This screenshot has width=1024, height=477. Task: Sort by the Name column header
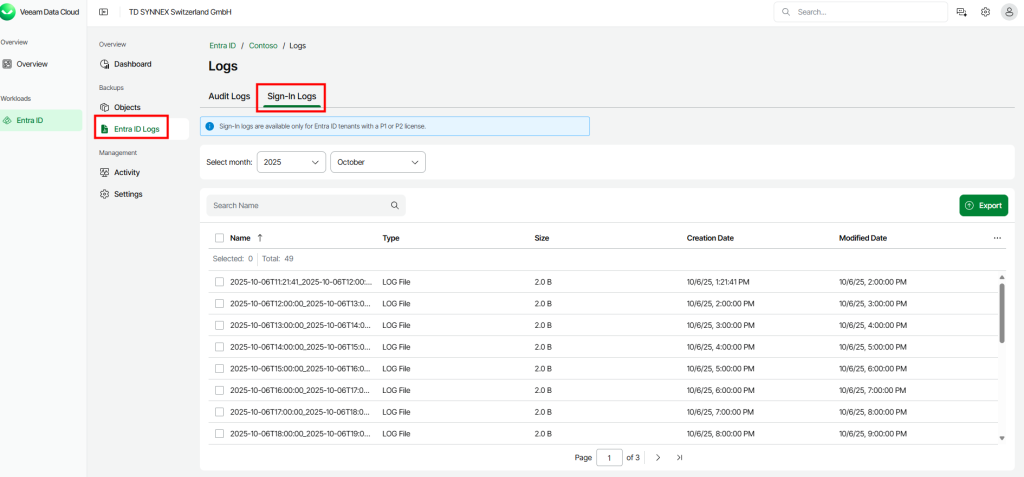(x=240, y=238)
